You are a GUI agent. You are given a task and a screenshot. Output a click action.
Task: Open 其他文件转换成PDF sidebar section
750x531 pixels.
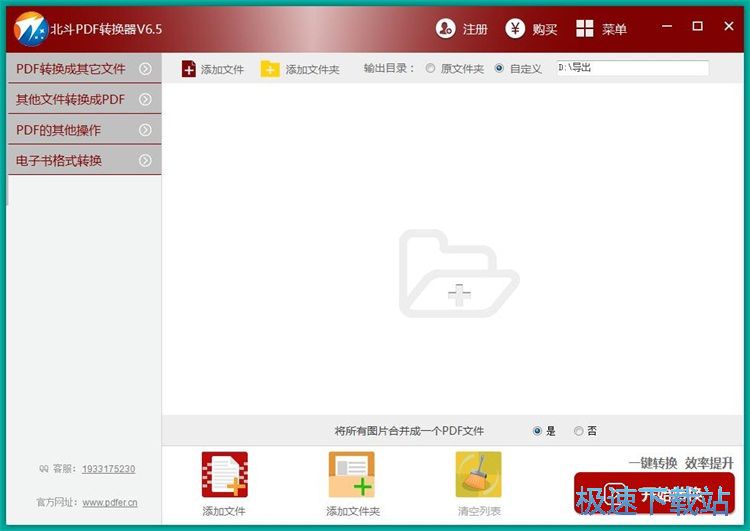(x=85, y=100)
